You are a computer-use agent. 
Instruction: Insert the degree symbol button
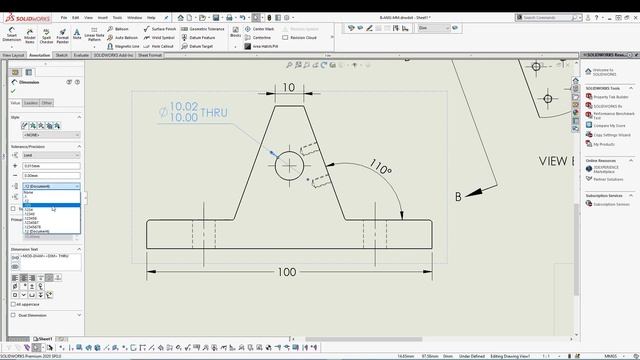click(24, 286)
